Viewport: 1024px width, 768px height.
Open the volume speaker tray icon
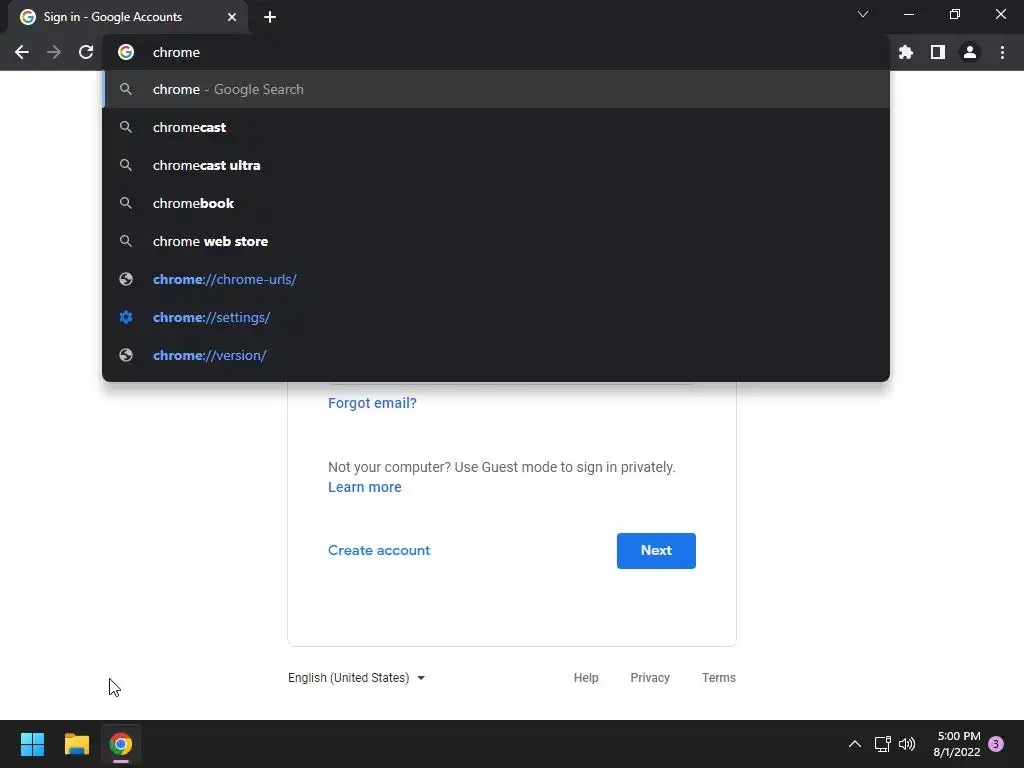pyautogui.click(x=907, y=744)
